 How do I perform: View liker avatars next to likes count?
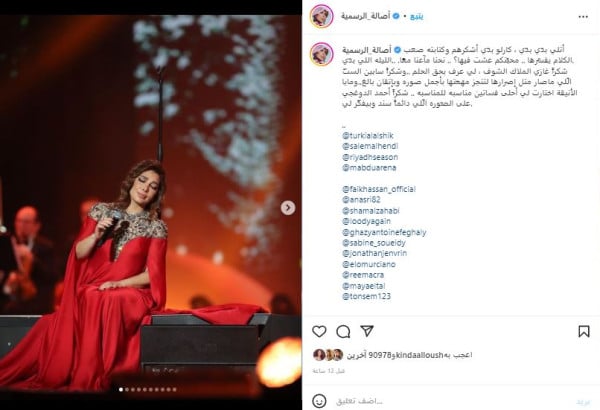(328, 355)
